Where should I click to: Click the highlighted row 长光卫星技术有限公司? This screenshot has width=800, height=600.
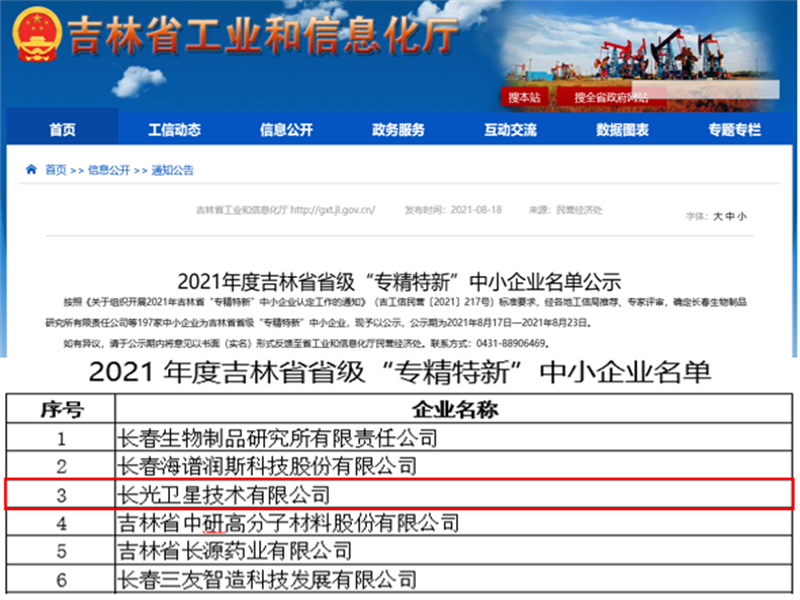[x=400, y=494]
